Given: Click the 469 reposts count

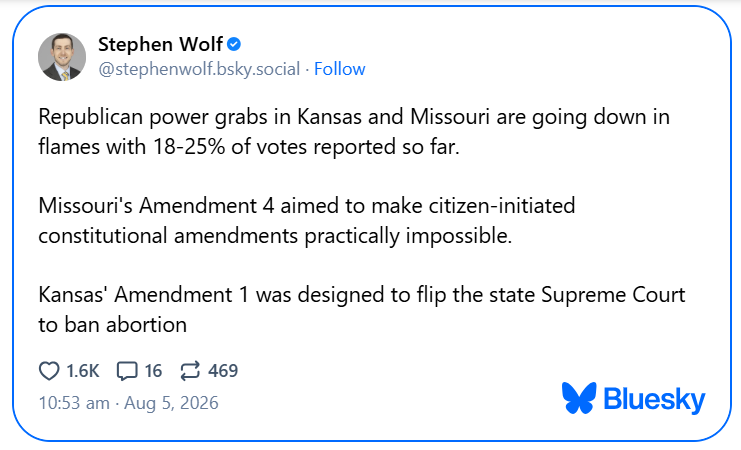Looking at the screenshot, I should click(x=223, y=371).
